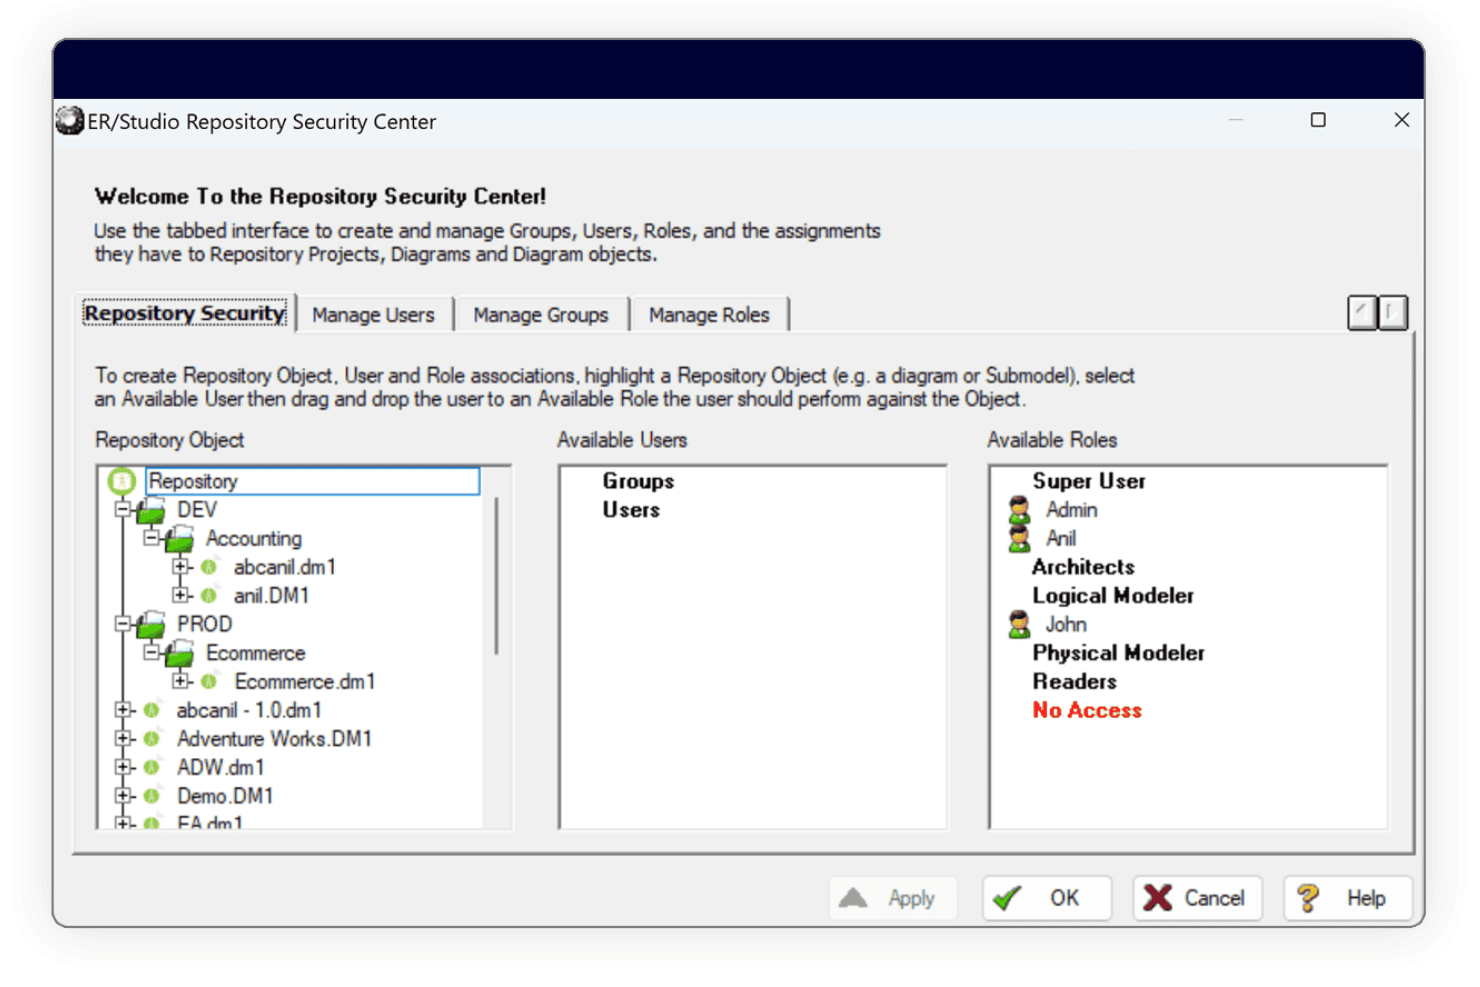Click the ER/Studio app icon in title bar
This screenshot has width=1480, height=987.
(x=69, y=121)
